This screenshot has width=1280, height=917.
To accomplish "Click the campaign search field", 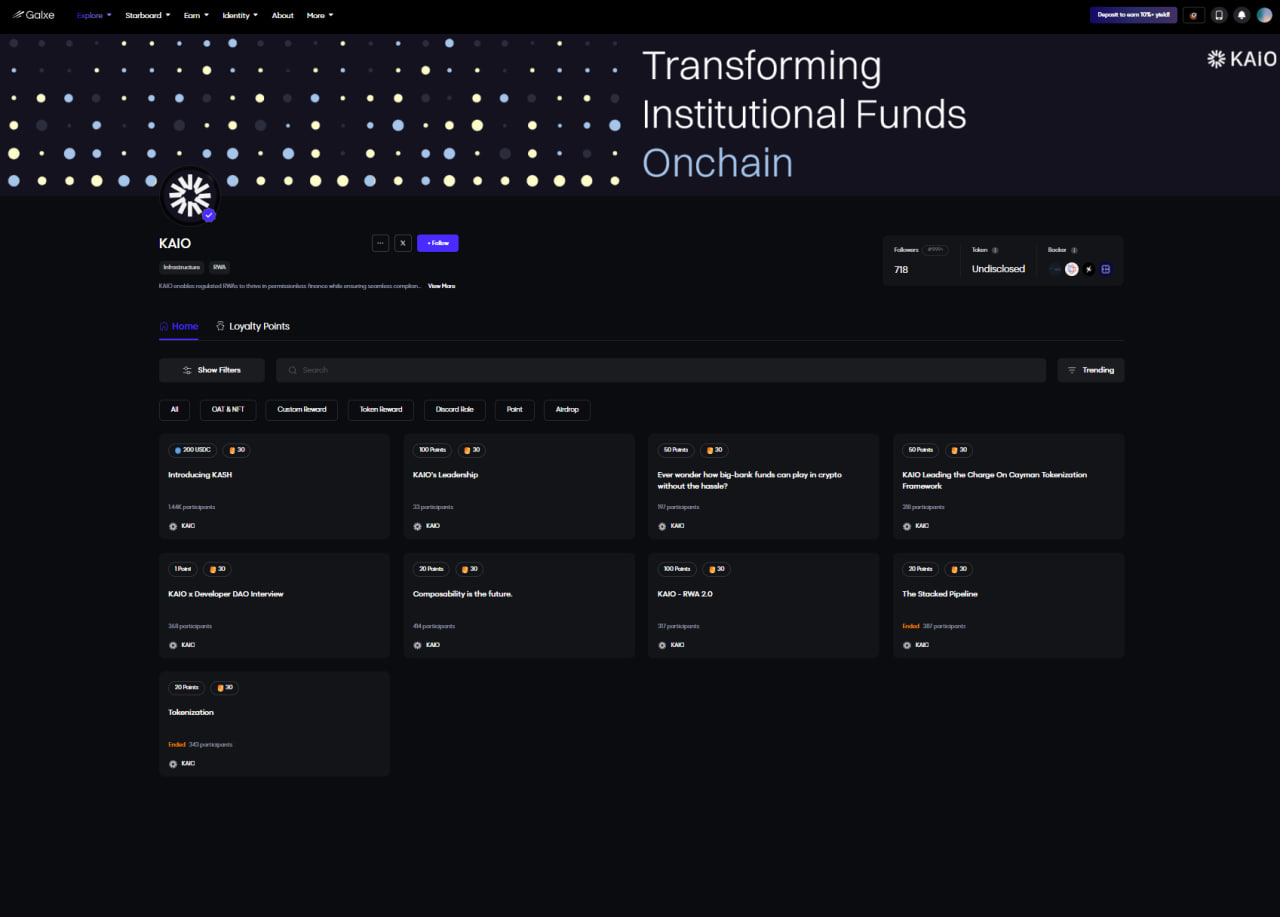I will click(x=660, y=370).
